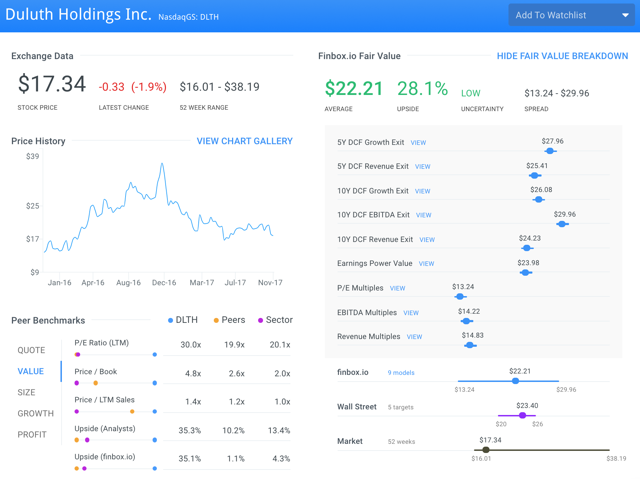This screenshot has width=640, height=479.
Task: Click the $16.01 - $38.19 52 week range
Action: click(x=220, y=87)
